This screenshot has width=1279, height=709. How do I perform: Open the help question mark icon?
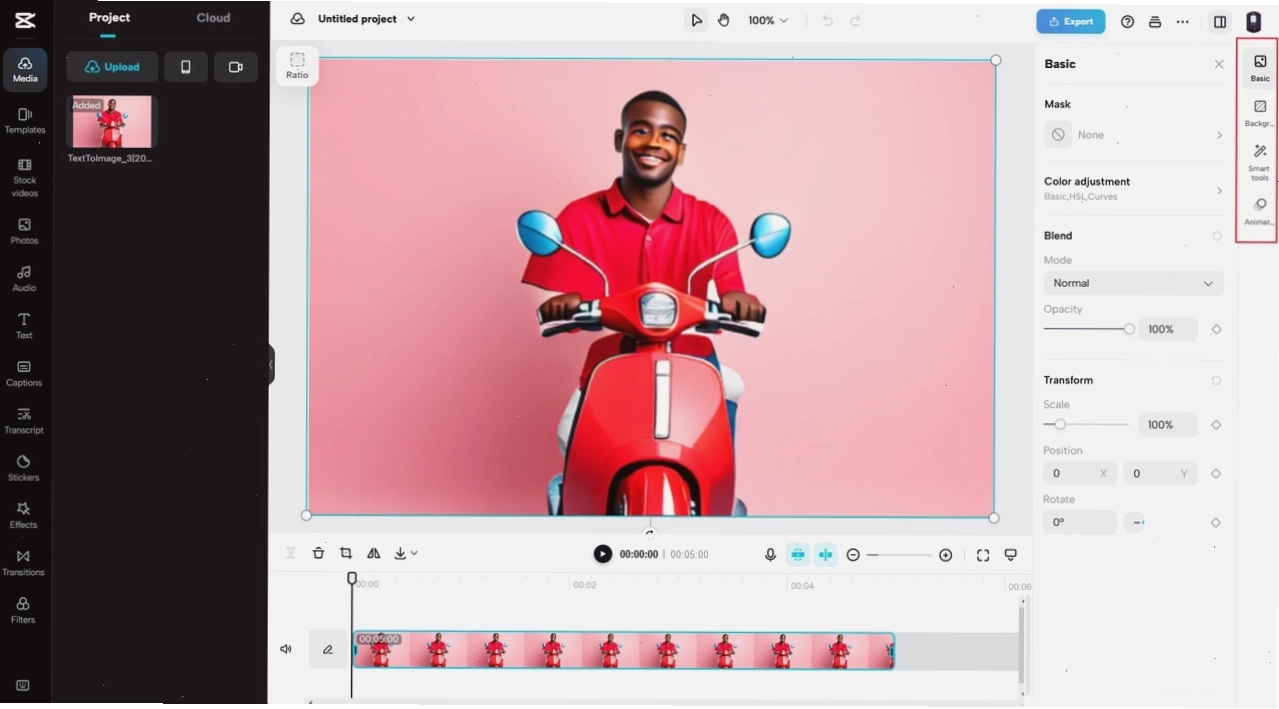[1127, 21]
